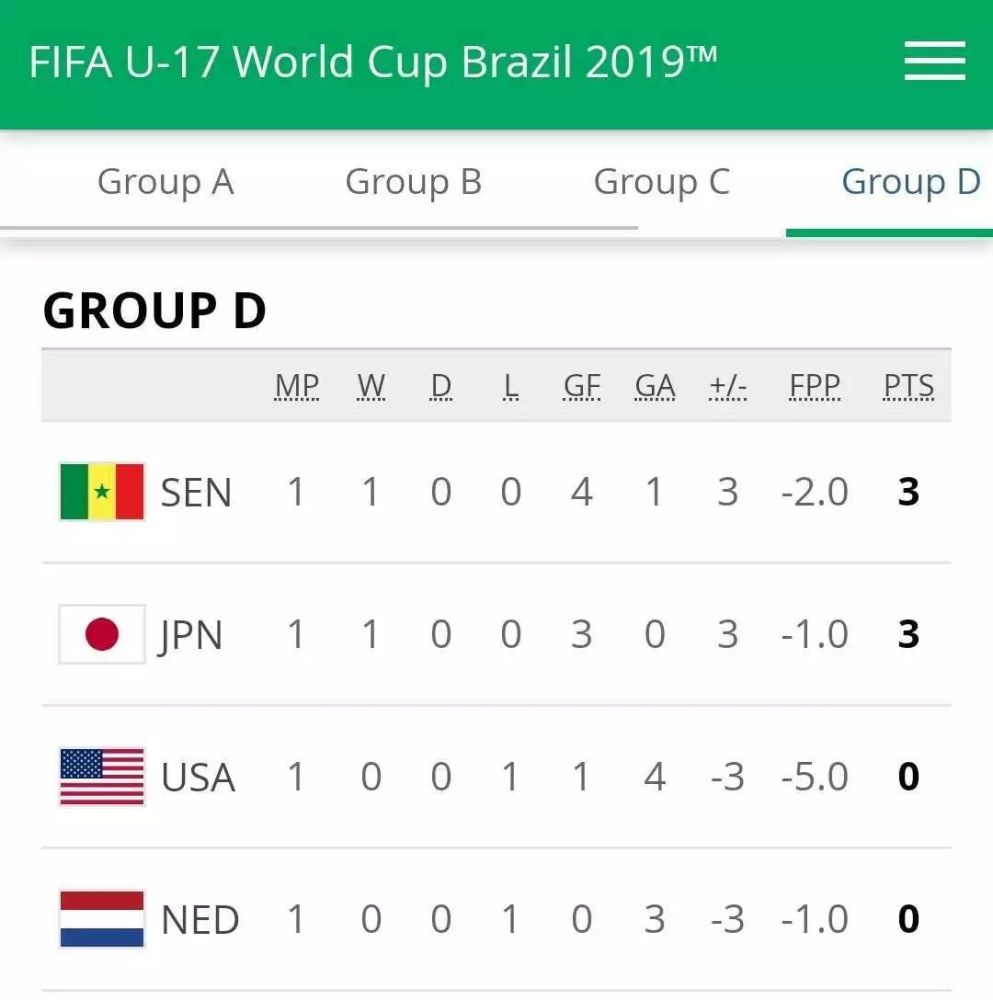Screen dimensions: 993x1000
Task: Switch to the Group C tab
Action: click(661, 182)
